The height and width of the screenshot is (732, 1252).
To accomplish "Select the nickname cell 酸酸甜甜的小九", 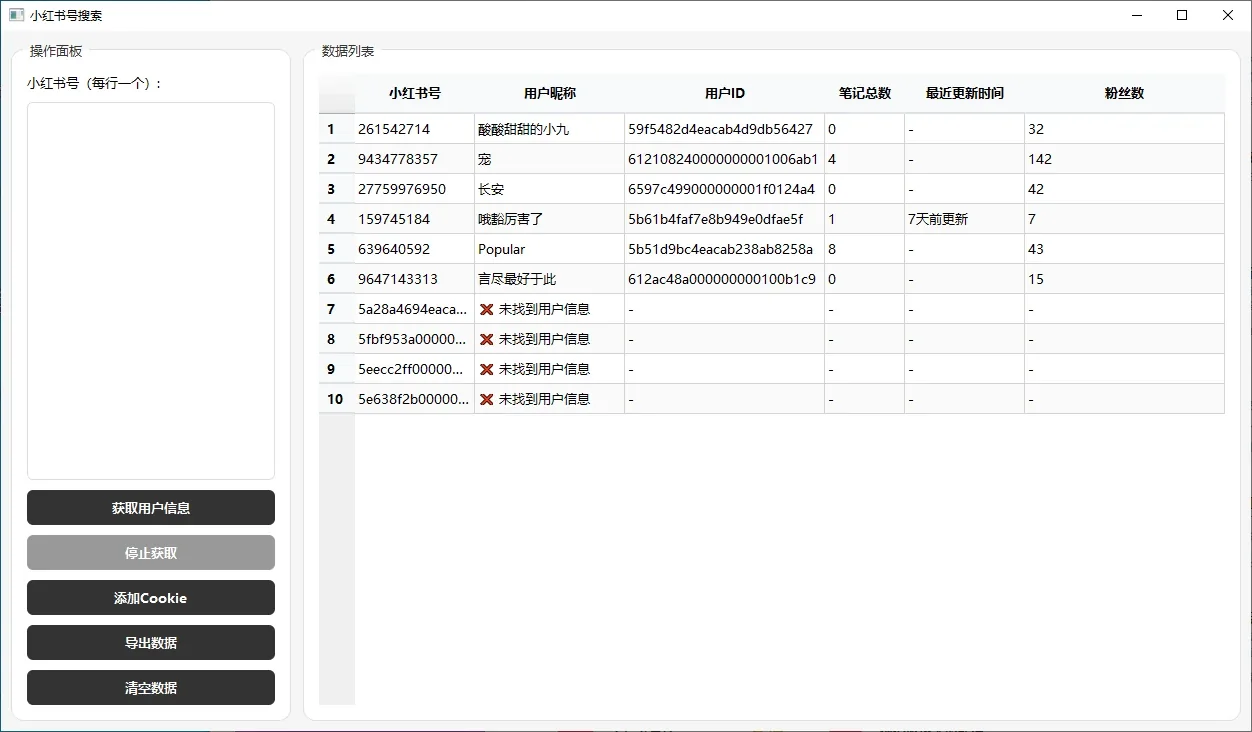I will 550,129.
